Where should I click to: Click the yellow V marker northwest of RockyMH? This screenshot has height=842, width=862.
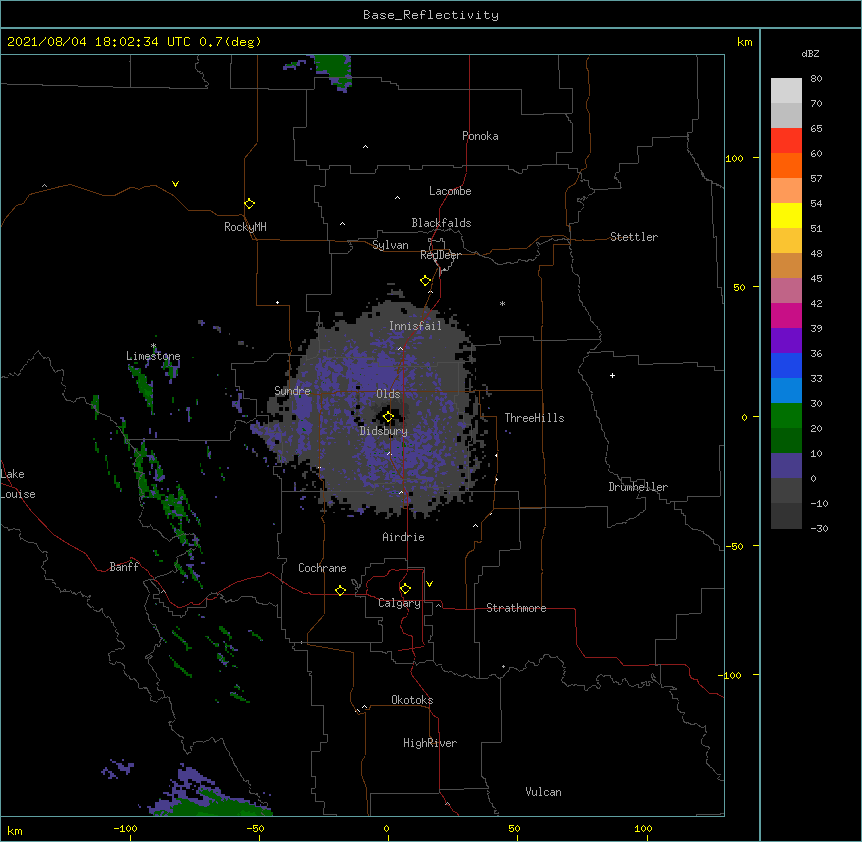click(175, 184)
